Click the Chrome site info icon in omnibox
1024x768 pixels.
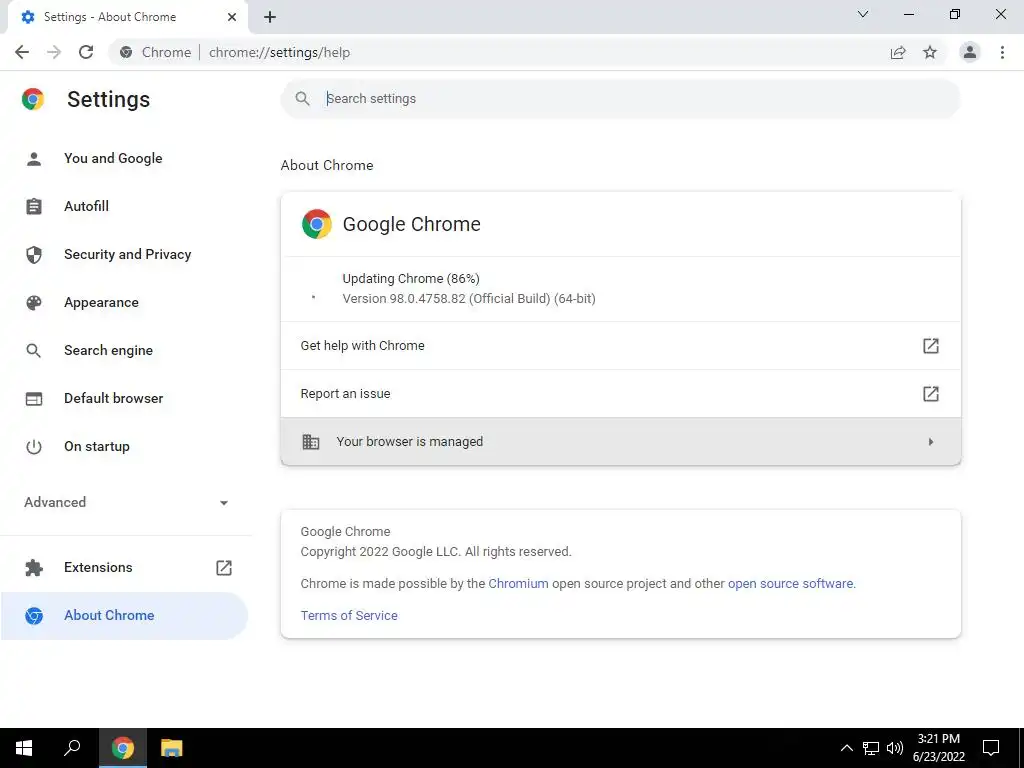[x=126, y=52]
